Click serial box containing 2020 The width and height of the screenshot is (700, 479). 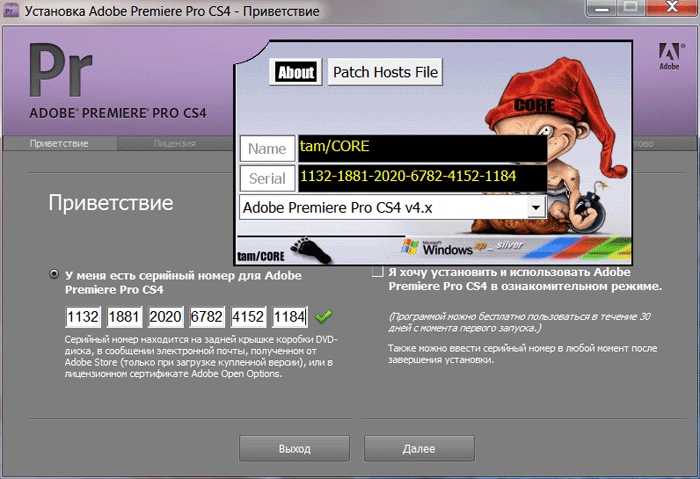[x=166, y=317]
